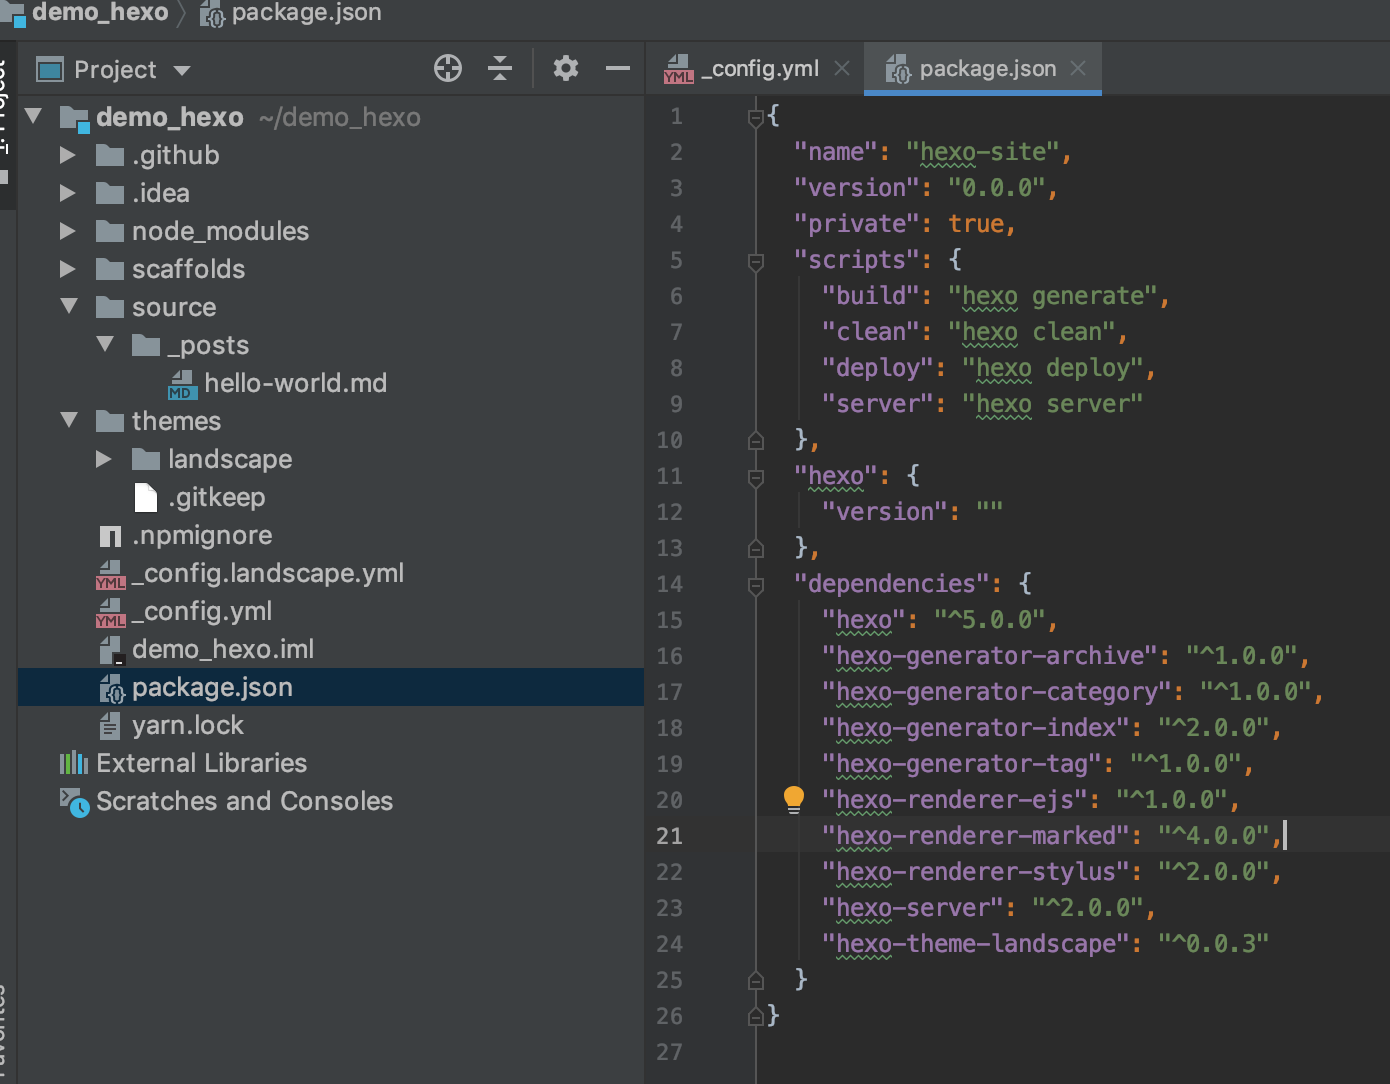The image size is (1390, 1084).
Task: Click the "hexo-renderer-marked" dependency key
Action: [x=975, y=836]
